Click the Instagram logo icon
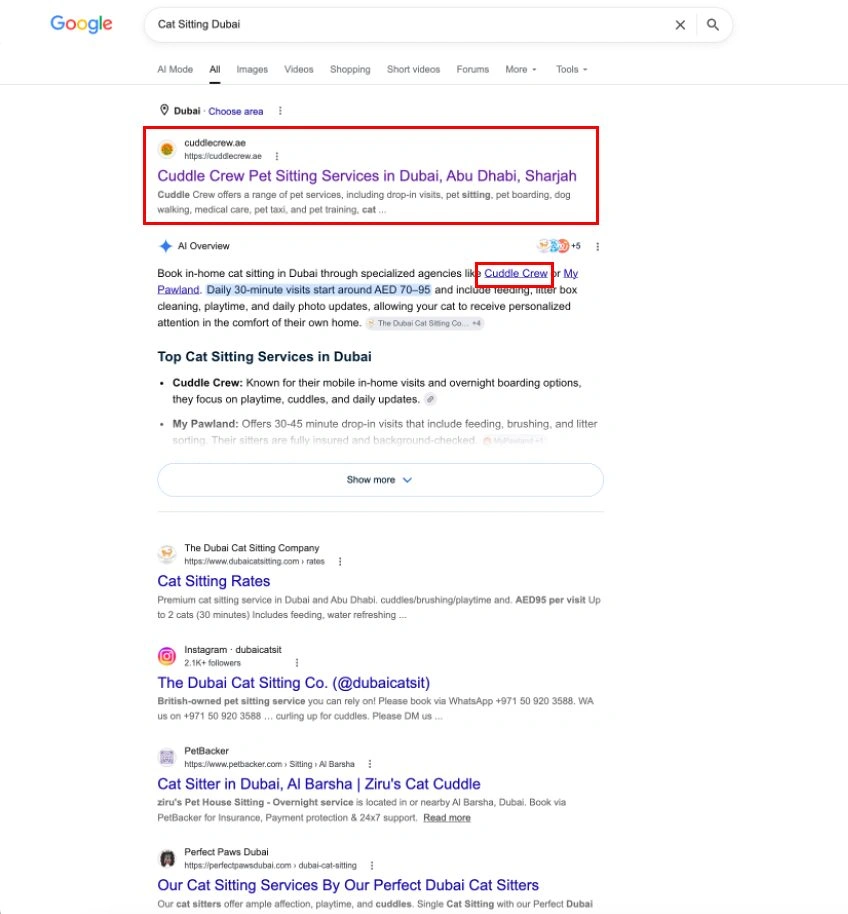 click(x=167, y=656)
